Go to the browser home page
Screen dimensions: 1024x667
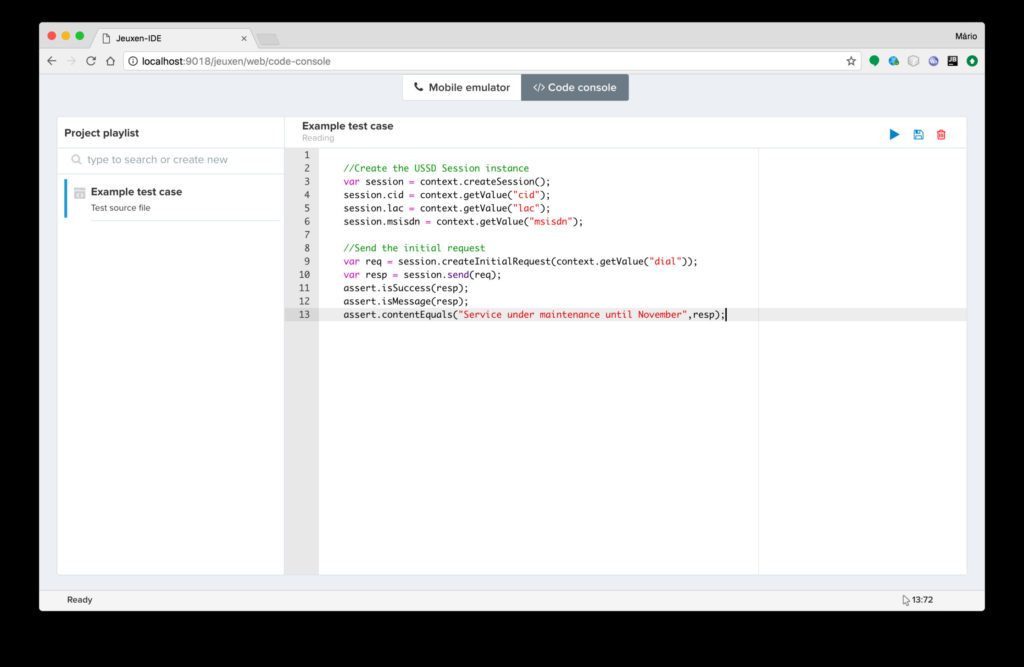110,61
